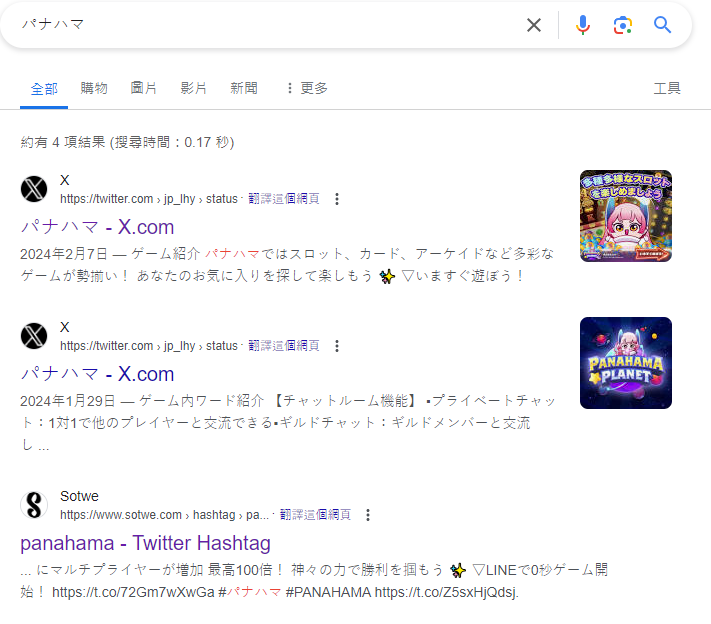
Task: Start voice search with the microphone icon
Action: point(583,25)
